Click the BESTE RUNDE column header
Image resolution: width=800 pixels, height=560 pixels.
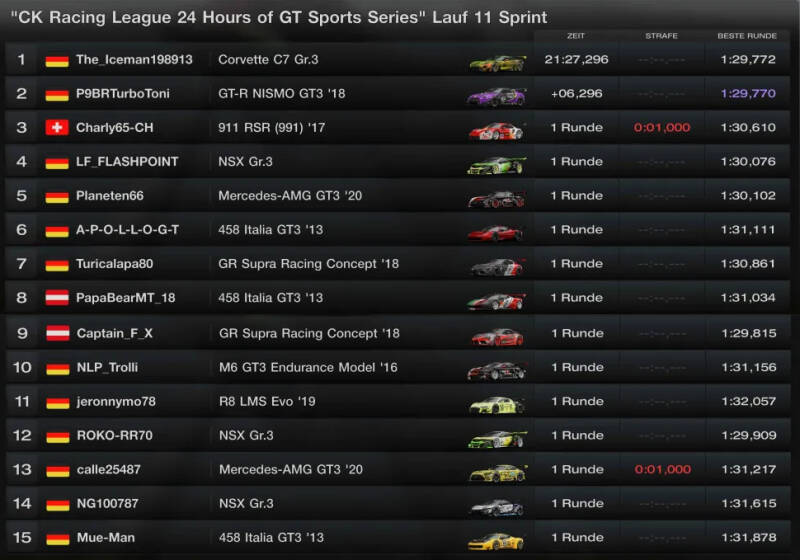(746, 36)
